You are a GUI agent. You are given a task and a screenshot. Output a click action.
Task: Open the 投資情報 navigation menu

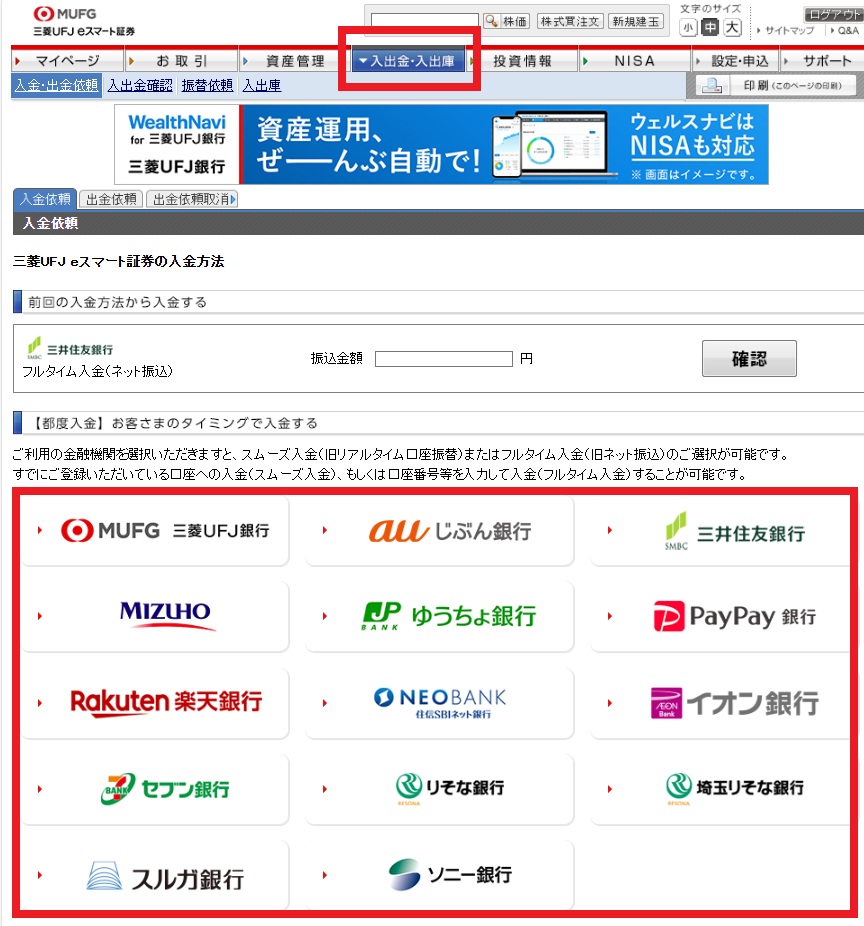[x=522, y=60]
